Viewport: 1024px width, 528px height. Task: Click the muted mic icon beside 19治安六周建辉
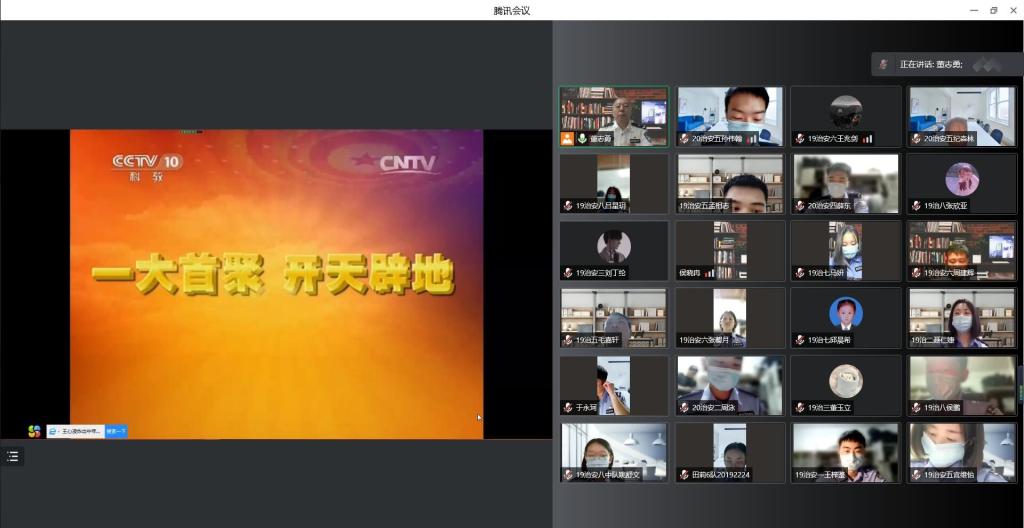coord(916,273)
